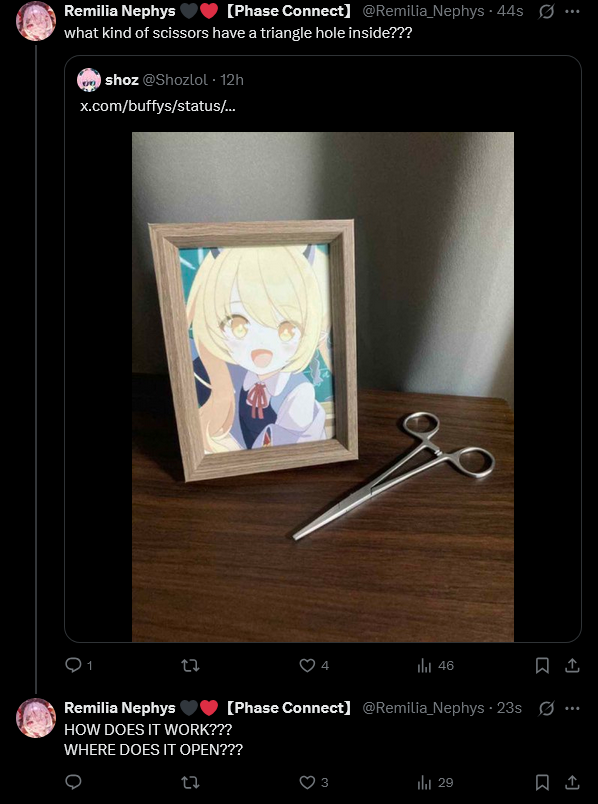Share the first tweet
The image size is (598, 804).
572,666
